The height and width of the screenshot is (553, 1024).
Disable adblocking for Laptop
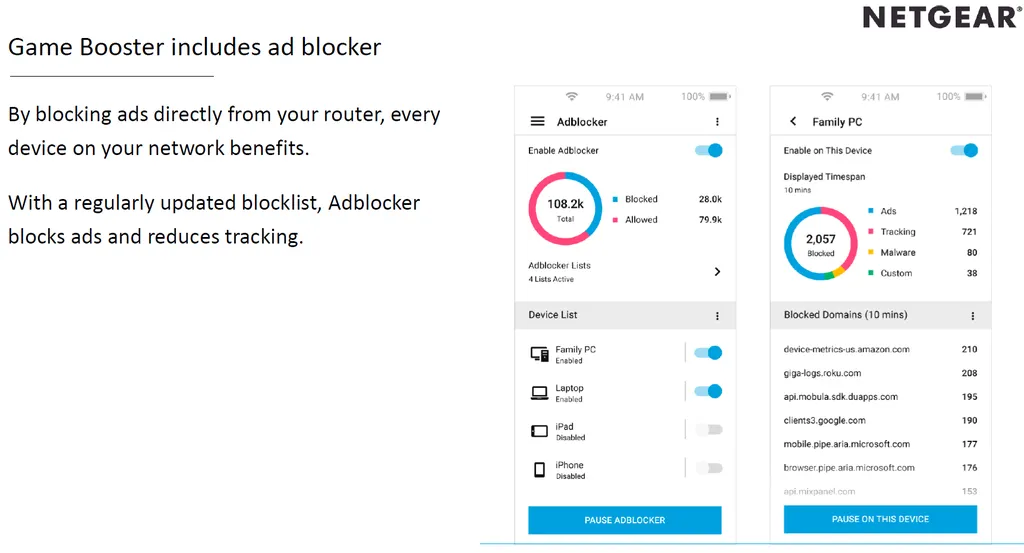point(708,391)
